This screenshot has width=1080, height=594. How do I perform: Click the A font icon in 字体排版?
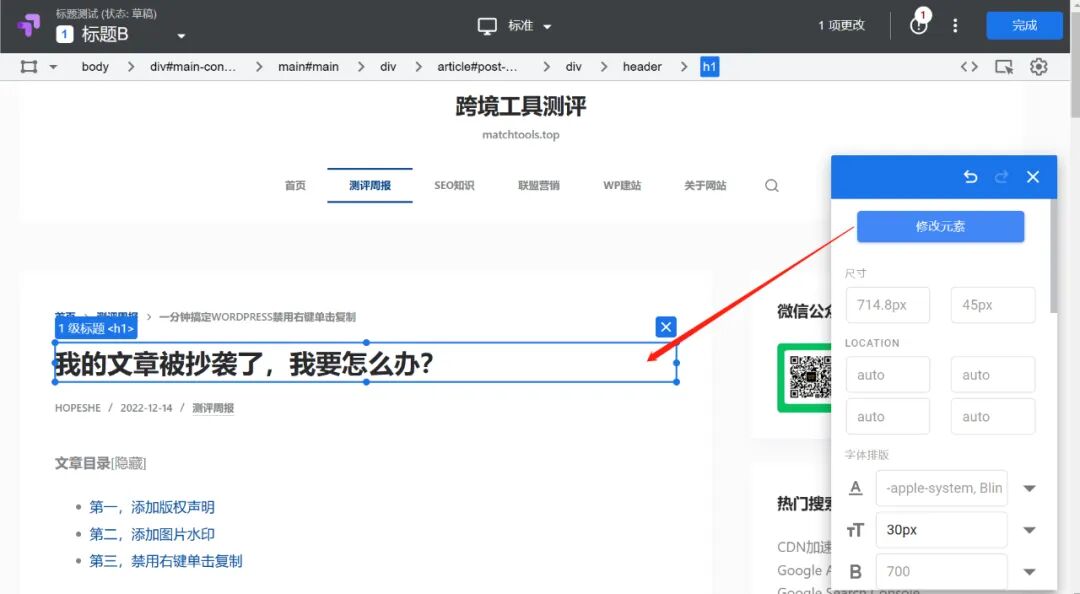(856, 488)
